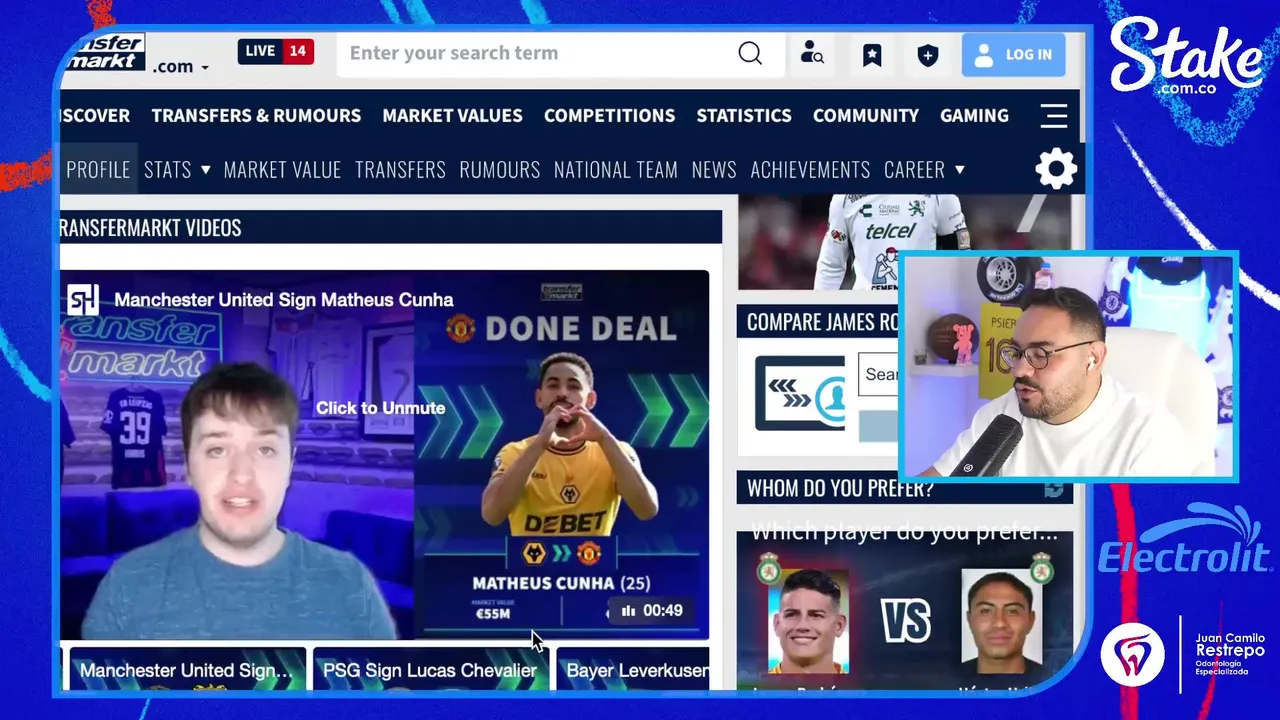This screenshot has width=1280, height=720.
Task: Click the Transfermarkt logo
Action: click(103, 52)
